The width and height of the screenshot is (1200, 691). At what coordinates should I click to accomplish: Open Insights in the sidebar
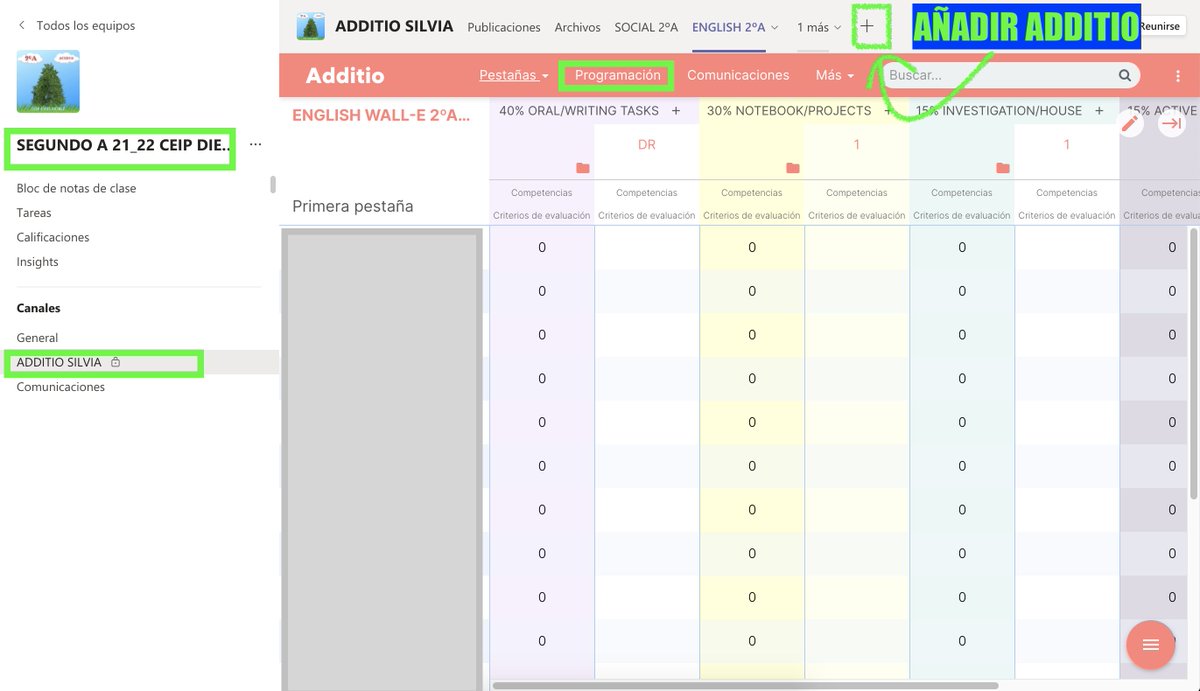tap(37, 262)
